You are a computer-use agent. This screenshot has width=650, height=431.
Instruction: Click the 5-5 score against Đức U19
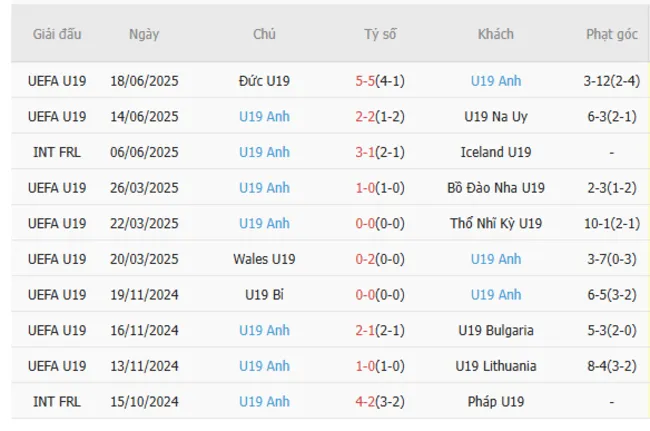tap(368, 78)
